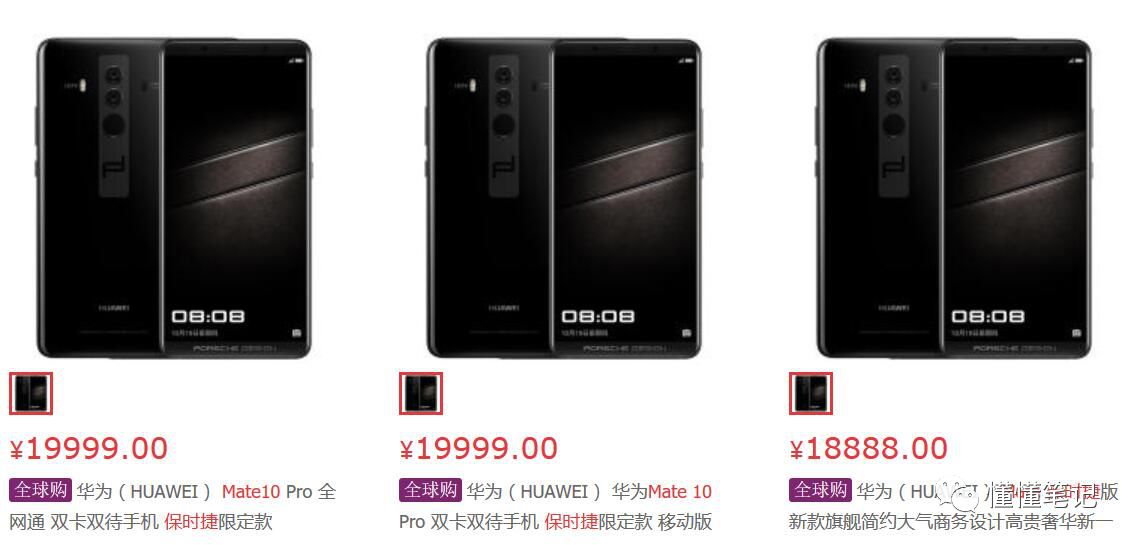Open the 新款旗舰简约大气商务 product title
The image size is (1134, 545).
click(x=953, y=507)
